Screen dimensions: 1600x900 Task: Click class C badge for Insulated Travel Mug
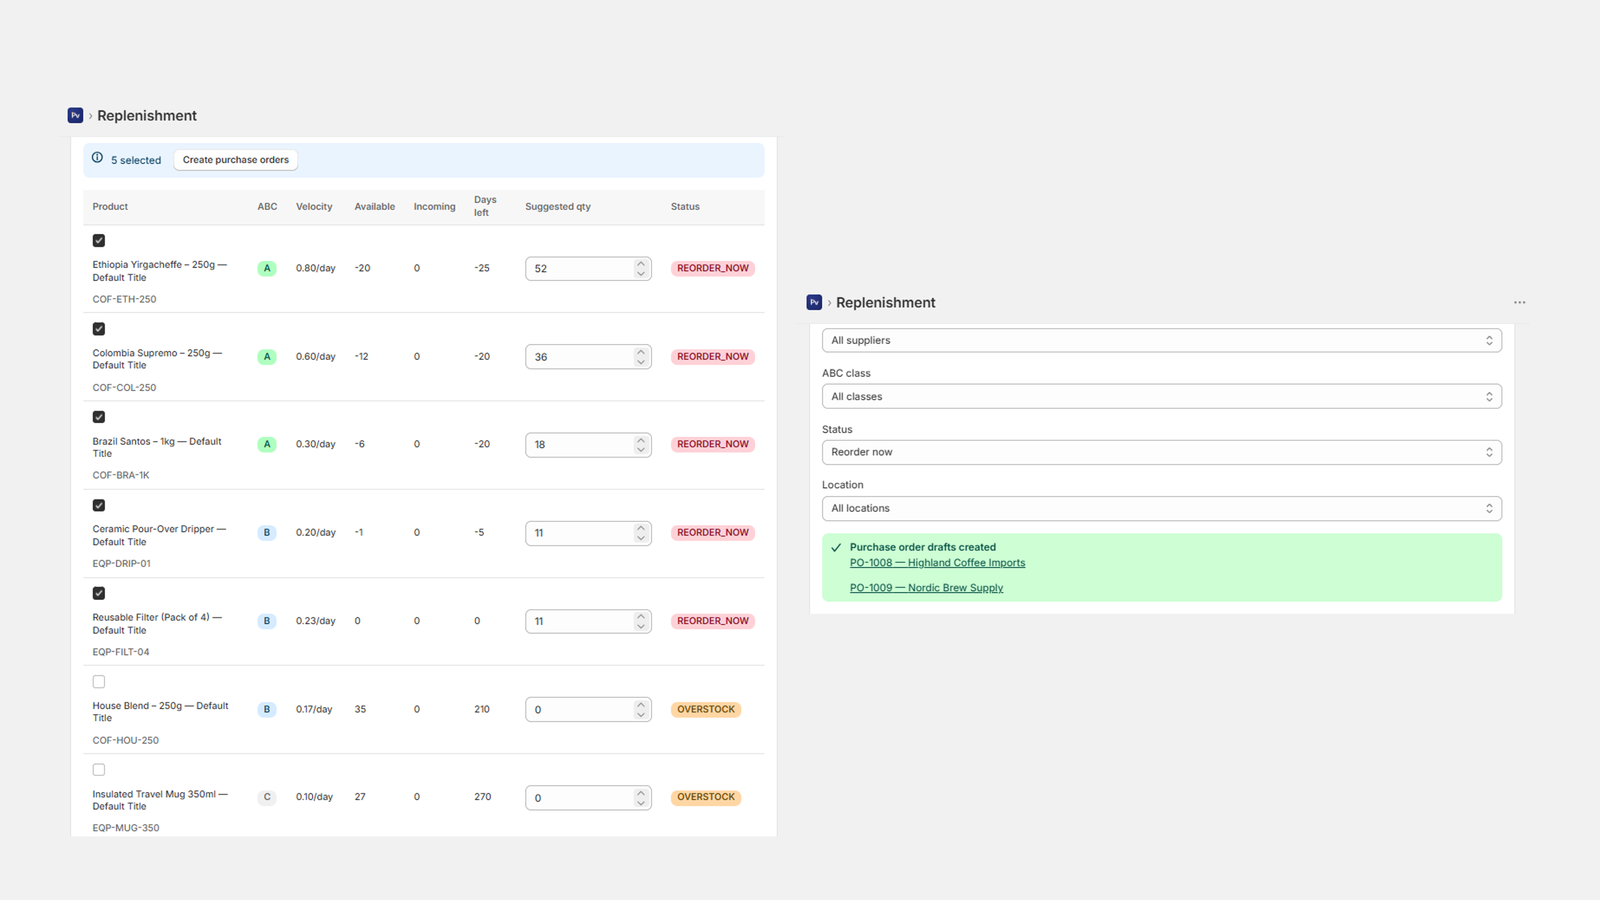pyautogui.click(x=267, y=797)
